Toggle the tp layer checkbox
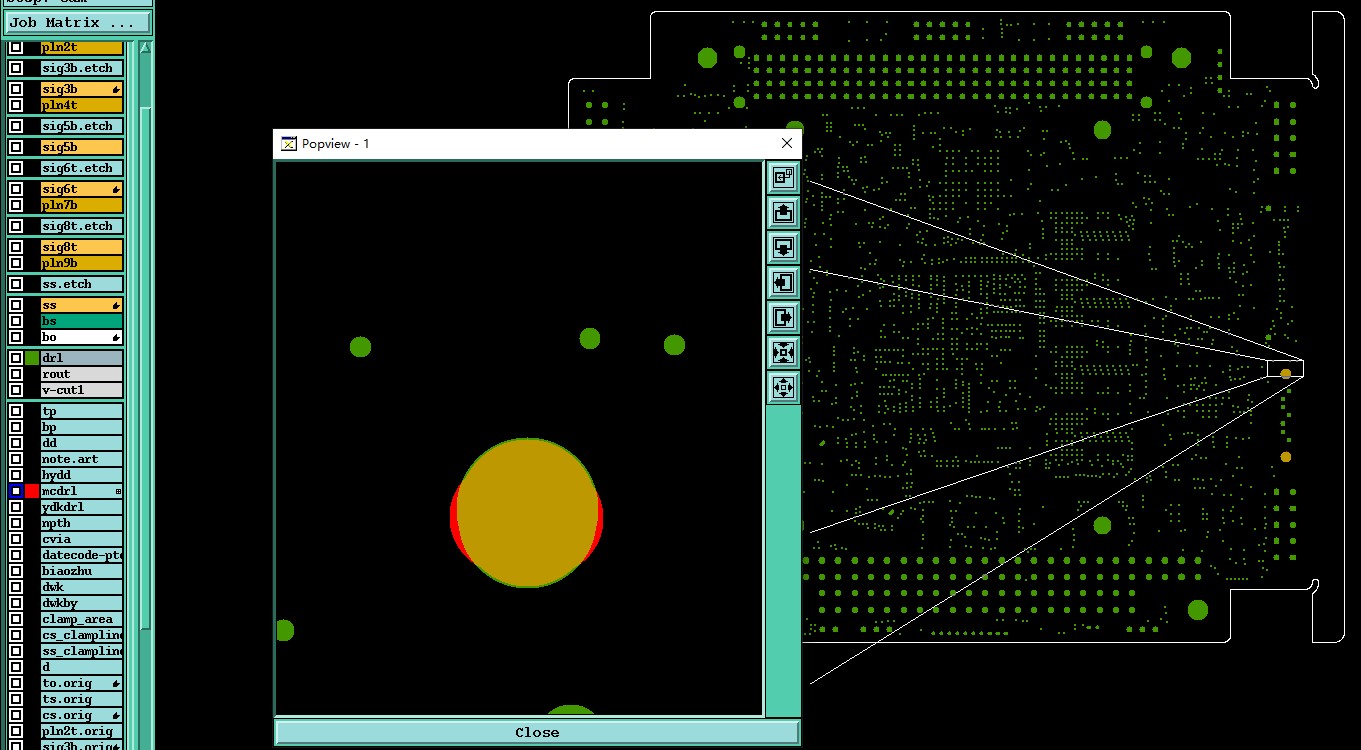Screen dimensions: 1361x750 (x=16, y=411)
